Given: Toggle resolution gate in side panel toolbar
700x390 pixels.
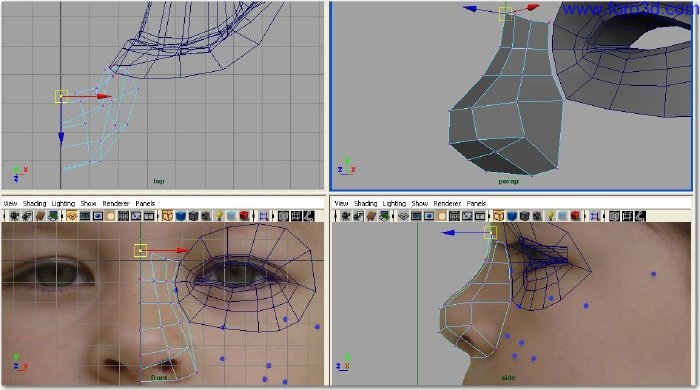Looking at the screenshot, I should point(429,216).
